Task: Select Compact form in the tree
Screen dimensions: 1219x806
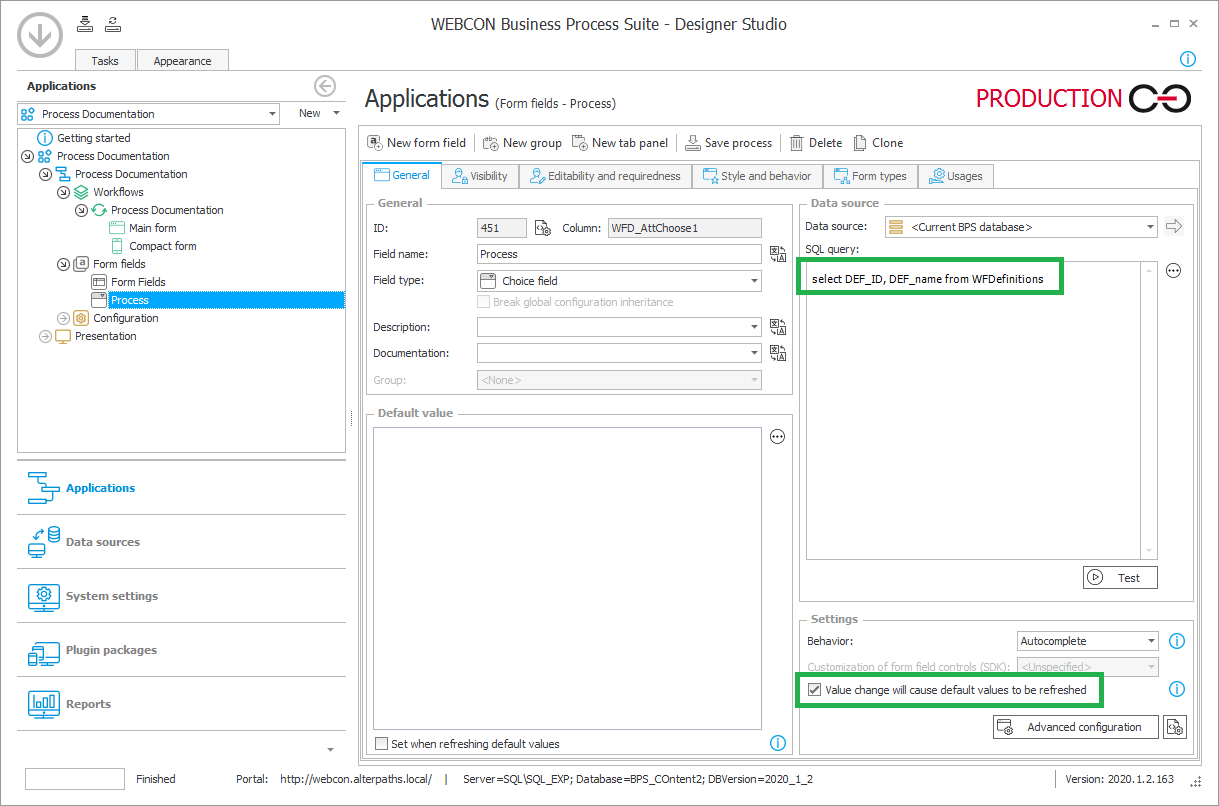Action: tap(163, 246)
